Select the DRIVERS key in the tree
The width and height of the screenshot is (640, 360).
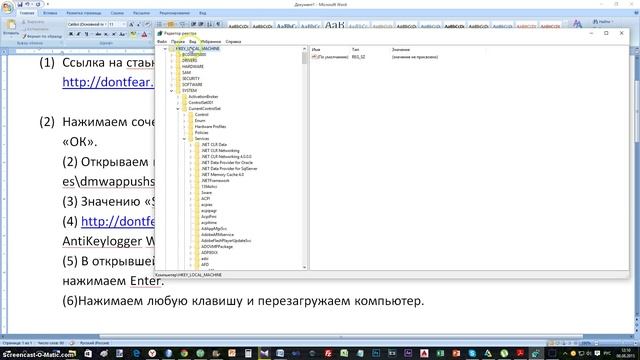(189, 60)
